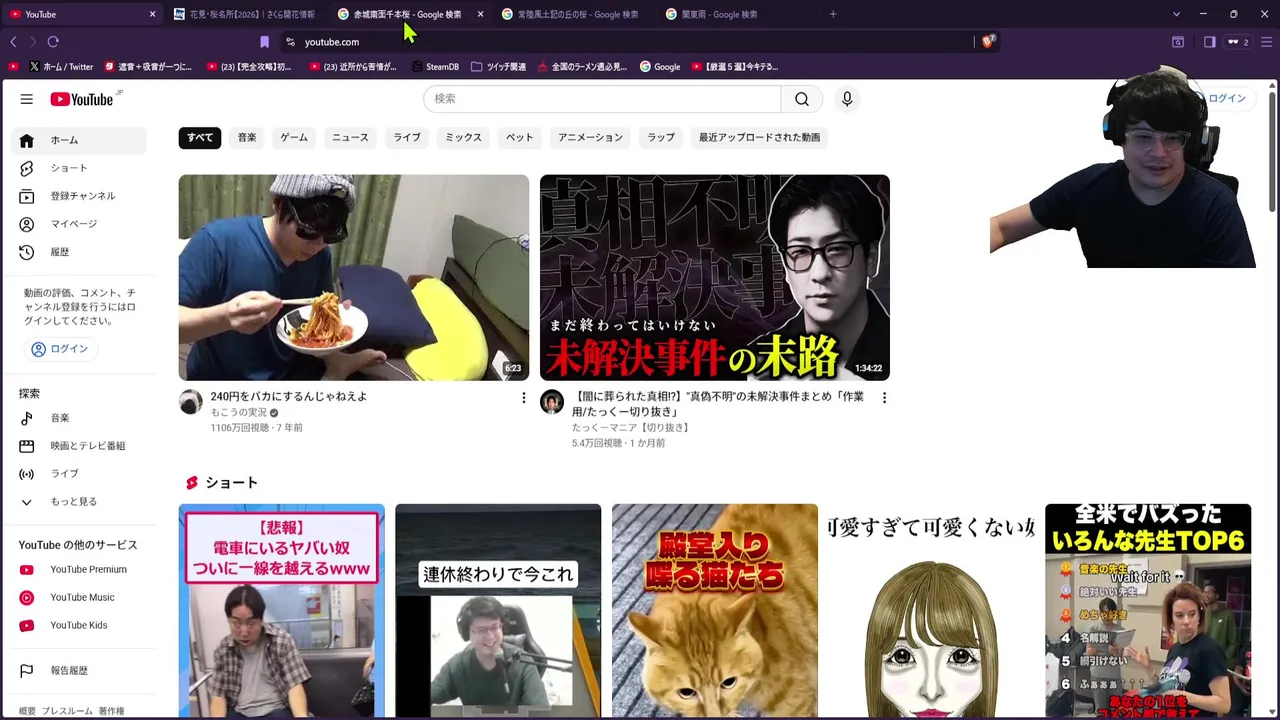Open ライブ under 探索 in sidebar

(78, 474)
